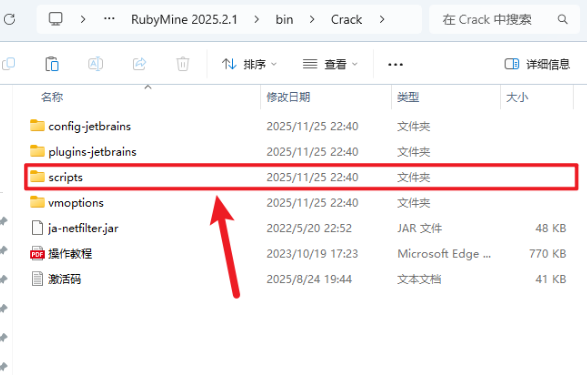Image resolution: width=587 pixels, height=375 pixels.
Task: Sort by the 类型 column header
Action: coord(408,97)
